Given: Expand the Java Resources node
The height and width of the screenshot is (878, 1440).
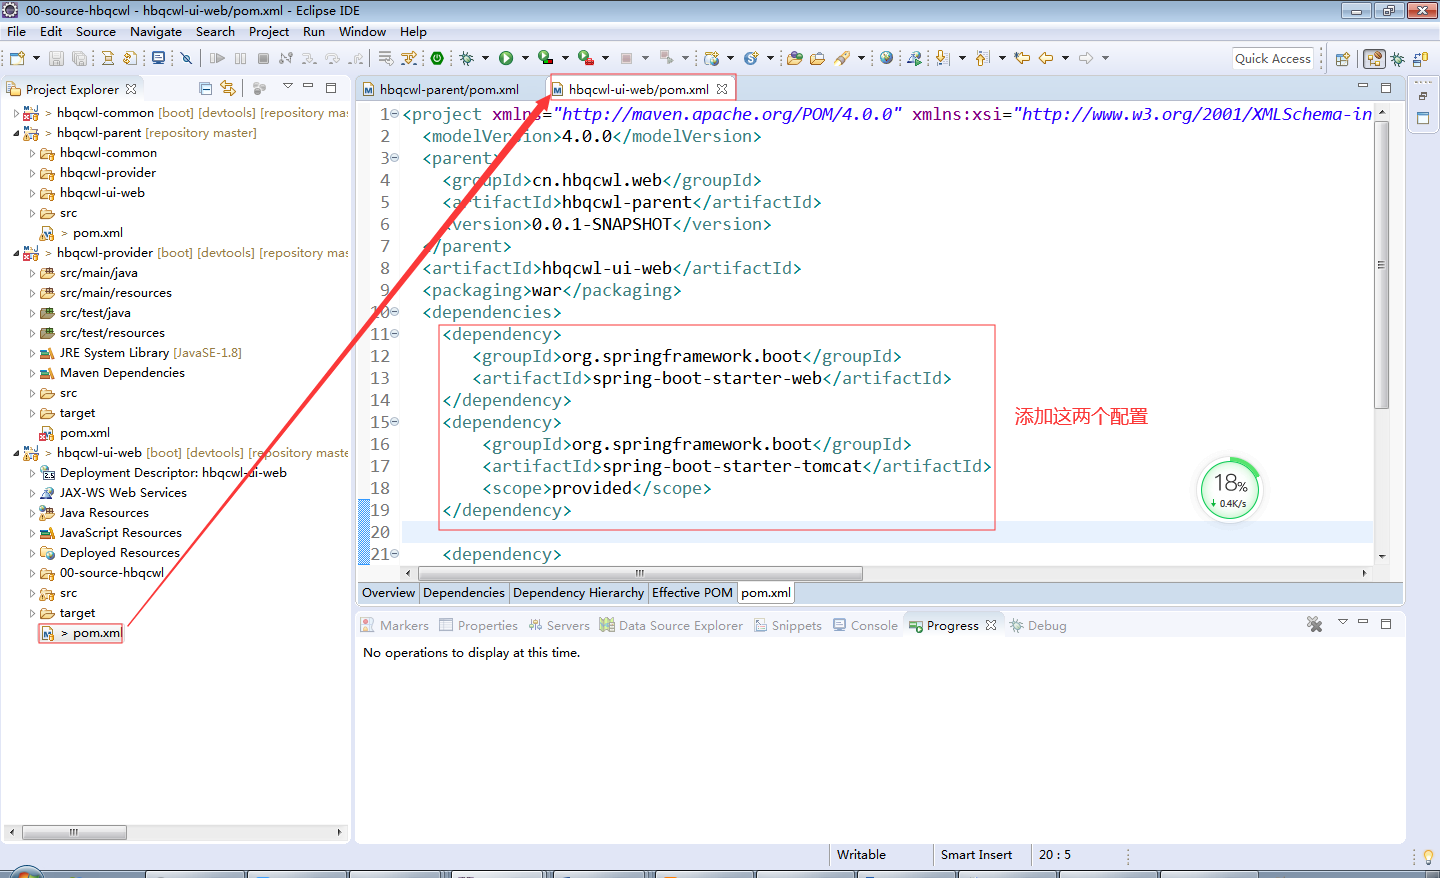Looking at the screenshot, I should tap(32, 513).
